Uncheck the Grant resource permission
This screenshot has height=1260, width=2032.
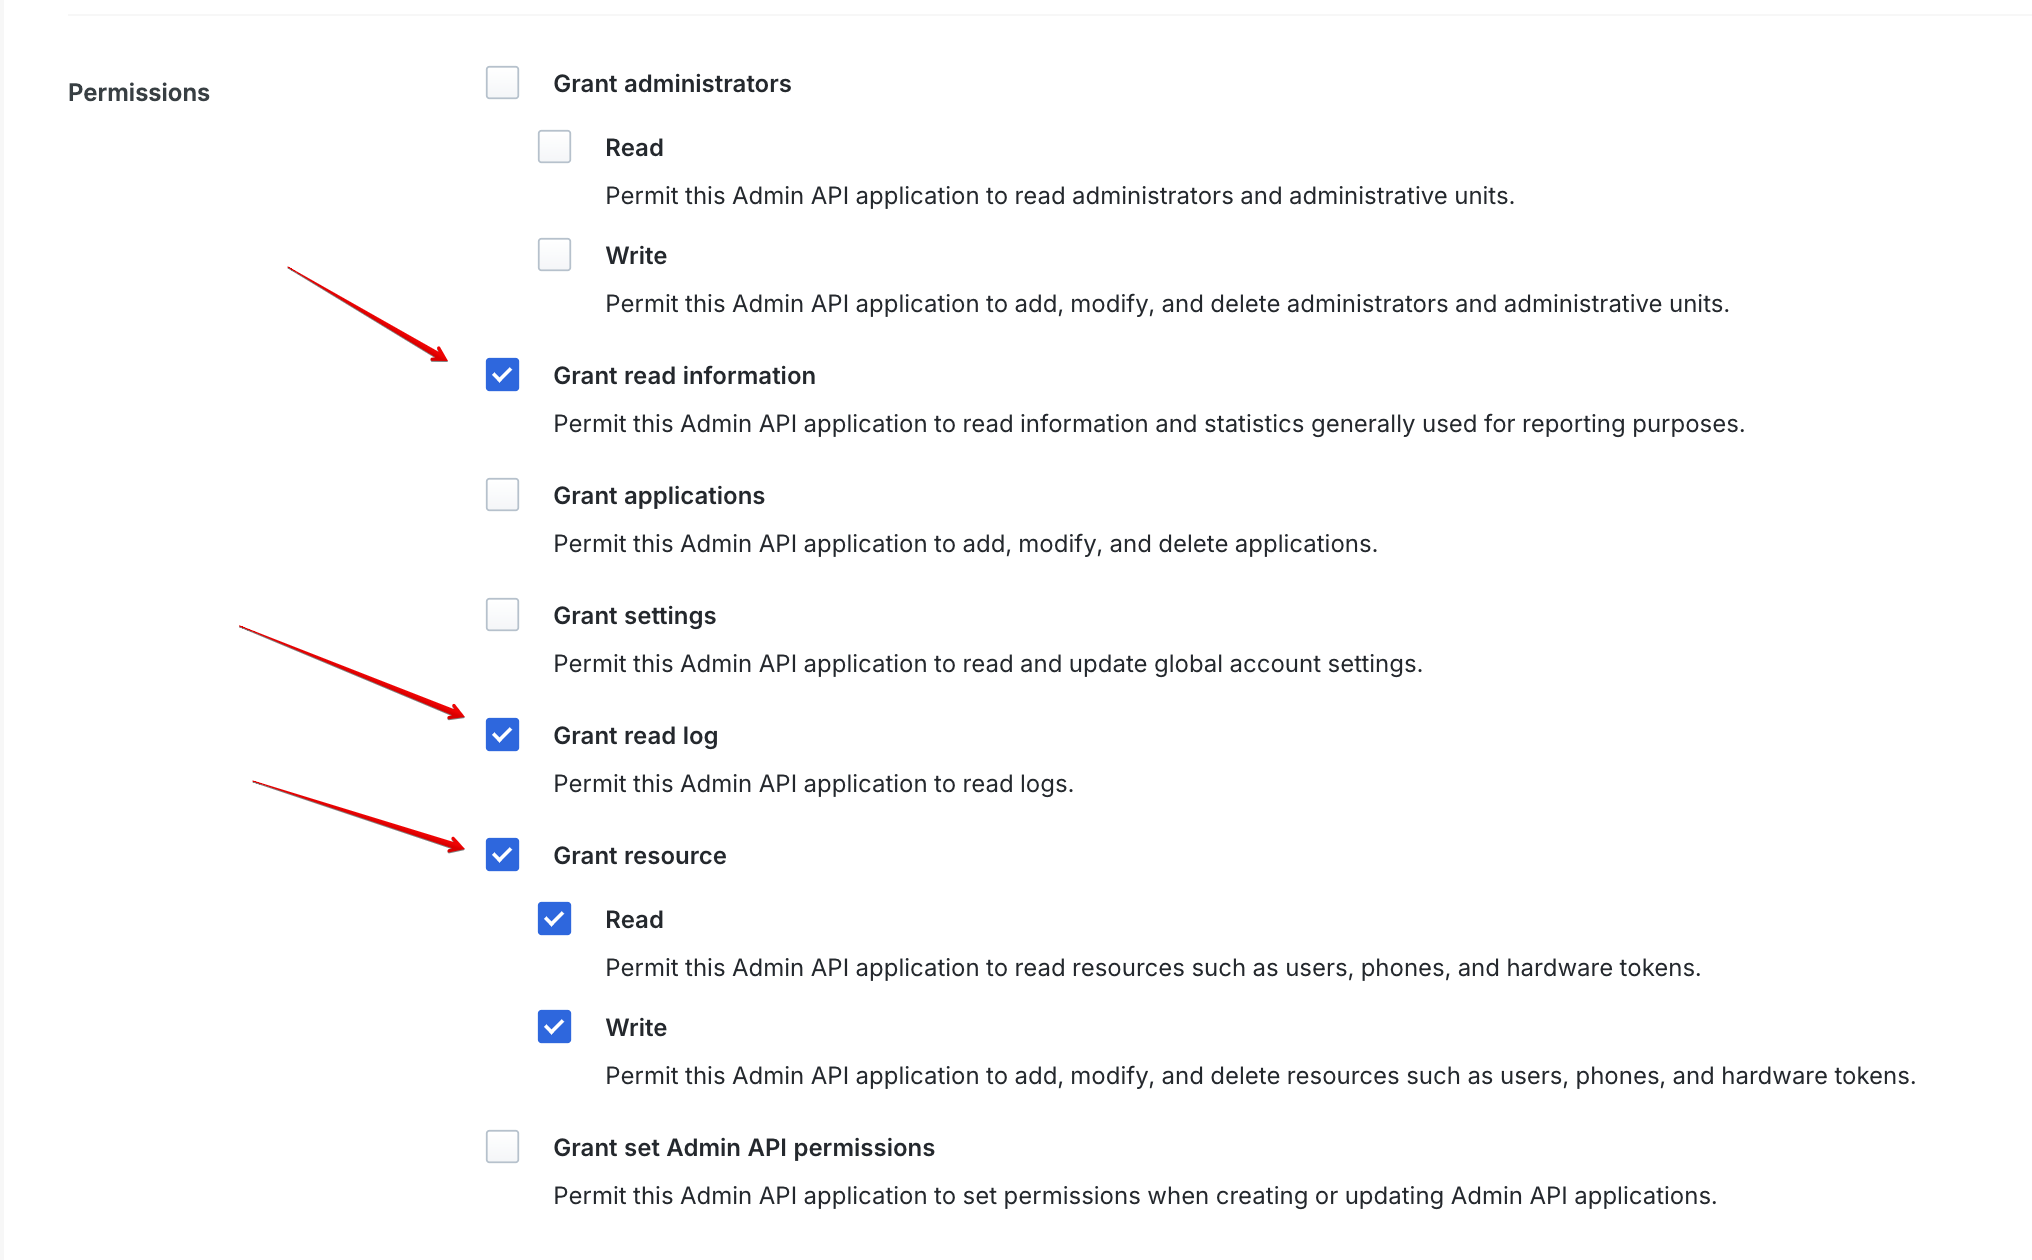tap(502, 855)
